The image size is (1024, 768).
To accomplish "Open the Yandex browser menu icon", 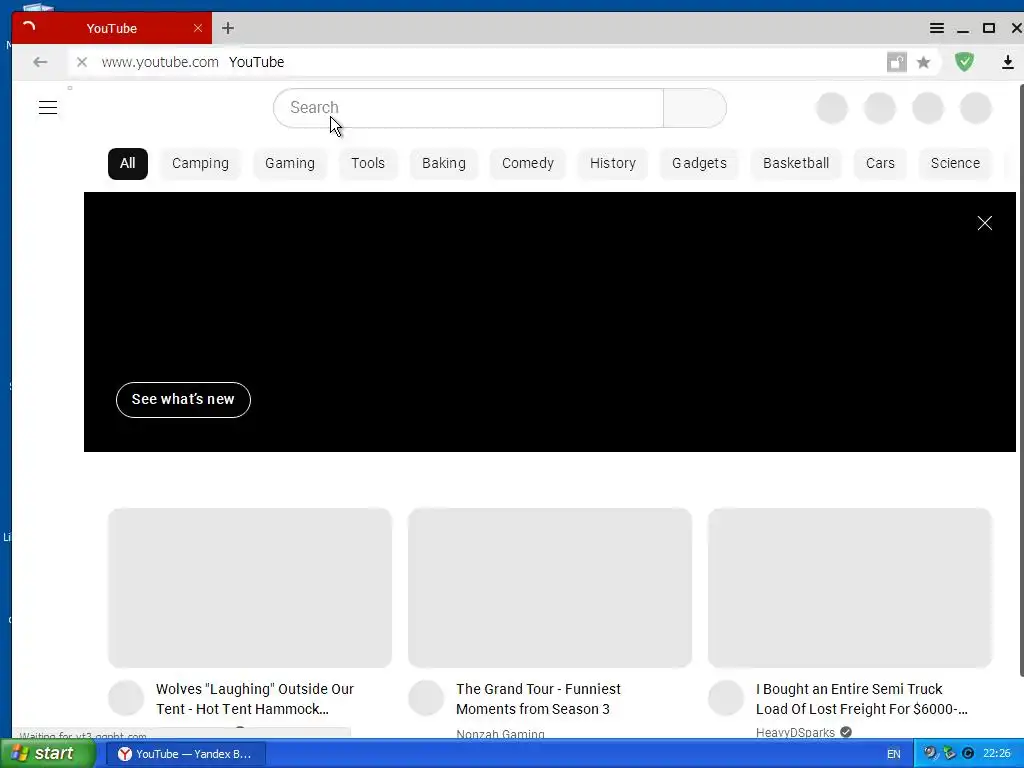I will tap(936, 28).
